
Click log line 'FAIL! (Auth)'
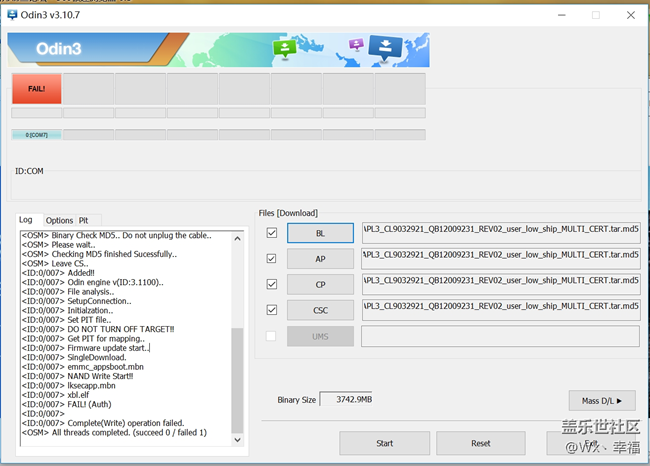89,404
